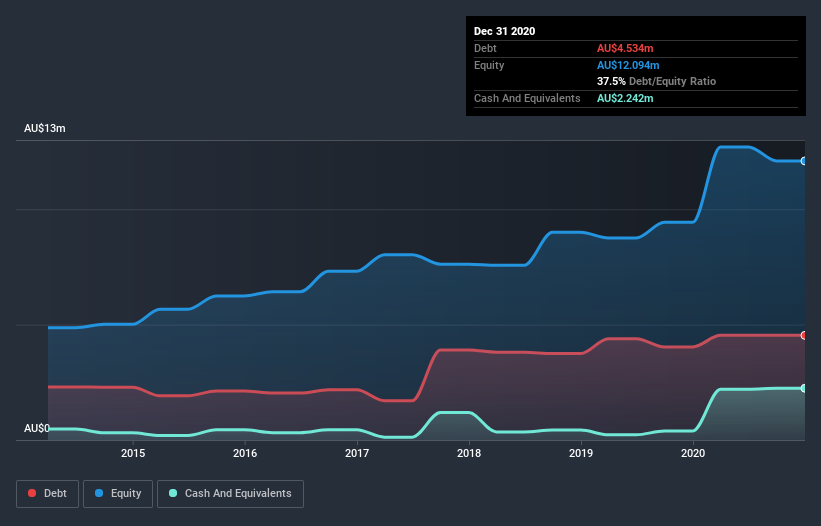Toggle the Debt series in the legend

click(x=47, y=494)
